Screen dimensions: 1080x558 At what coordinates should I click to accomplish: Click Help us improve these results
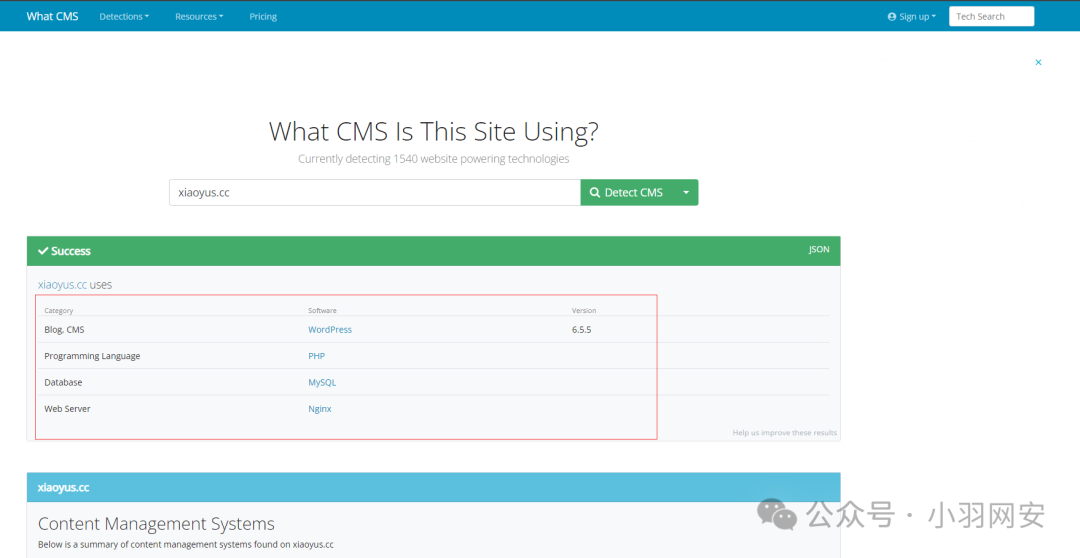[x=785, y=433]
